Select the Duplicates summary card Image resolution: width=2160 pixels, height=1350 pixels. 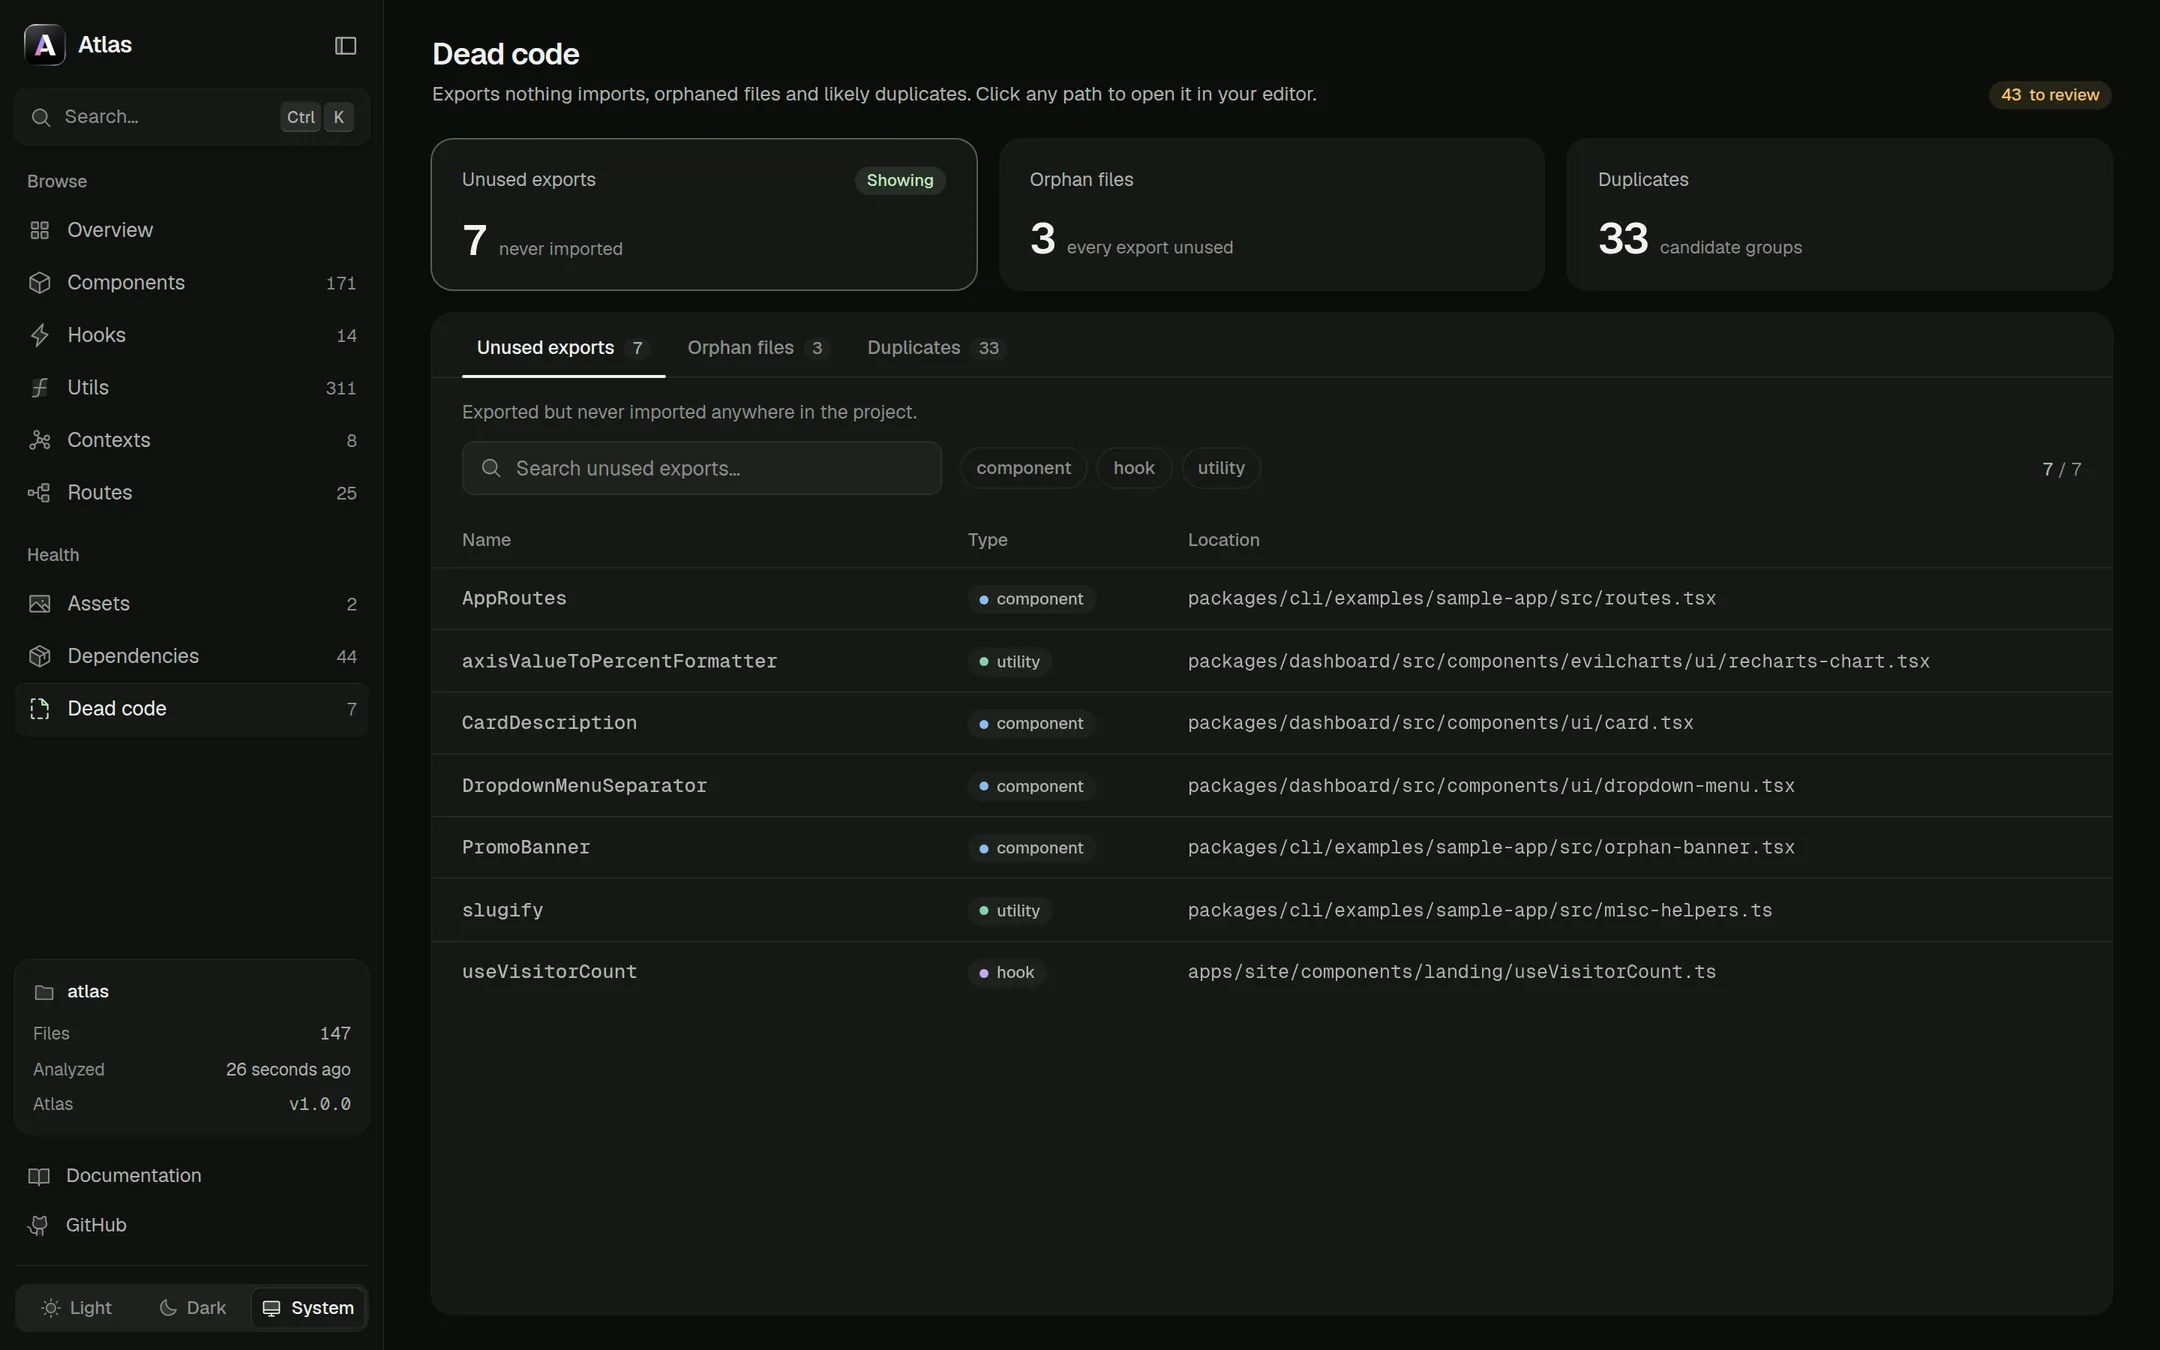tap(1839, 214)
